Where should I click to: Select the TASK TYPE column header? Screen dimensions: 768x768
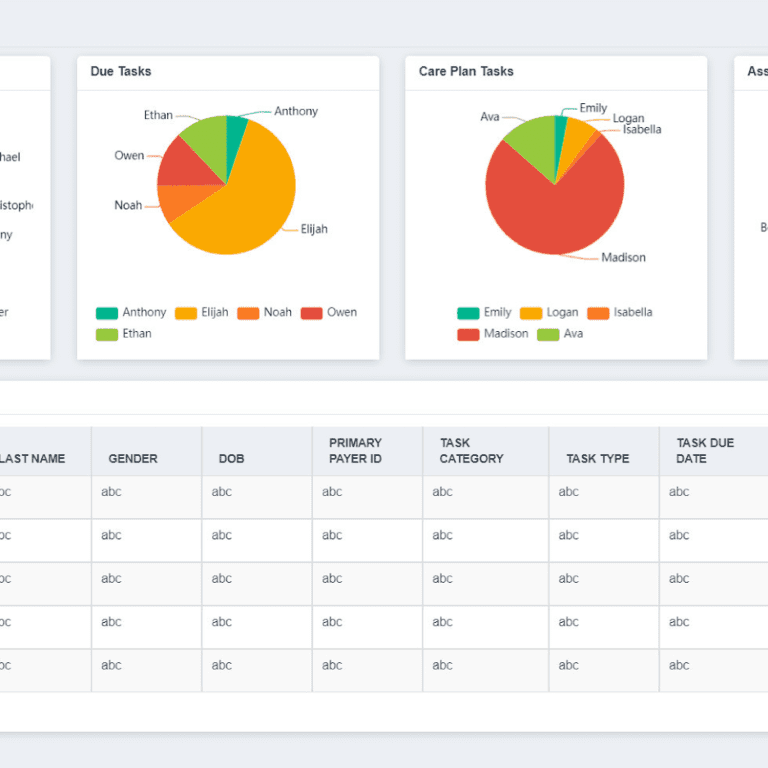(597, 459)
